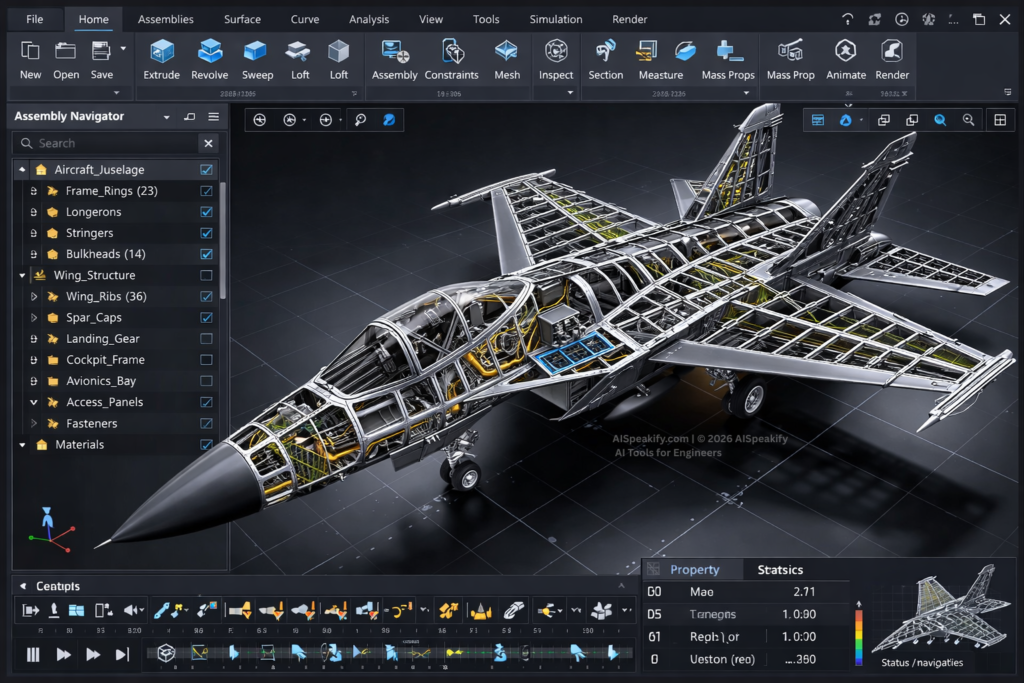Enable the Landing_Gear checkbox

point(208,338)
